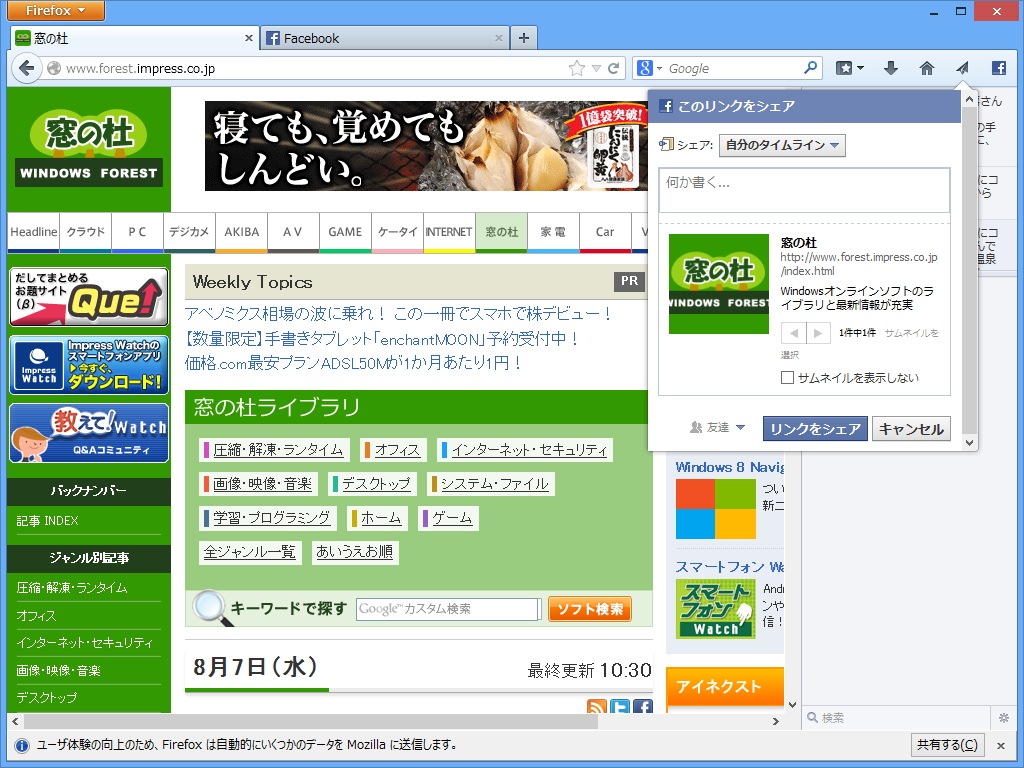Open the 全ジャンル一覧 link
The width and height of the screenshot is (1024, 768).
pos(249,552)
